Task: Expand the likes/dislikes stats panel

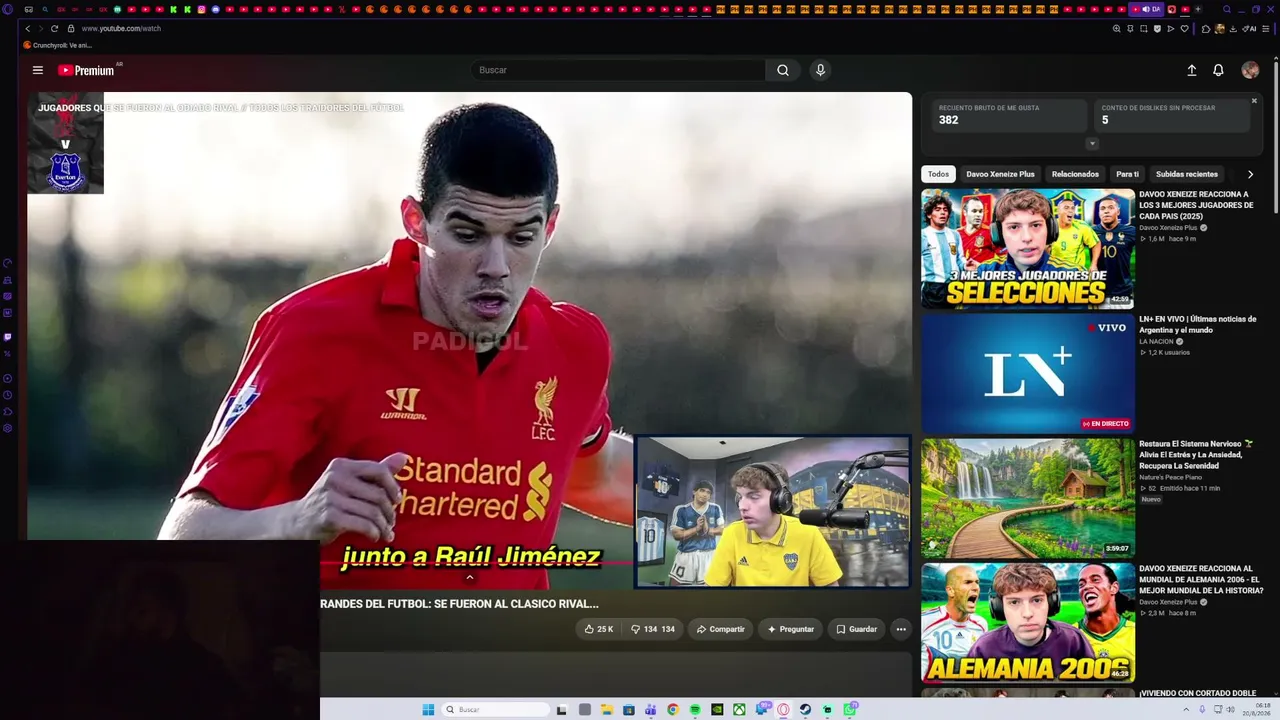Action: click(x=1092, y=144)
